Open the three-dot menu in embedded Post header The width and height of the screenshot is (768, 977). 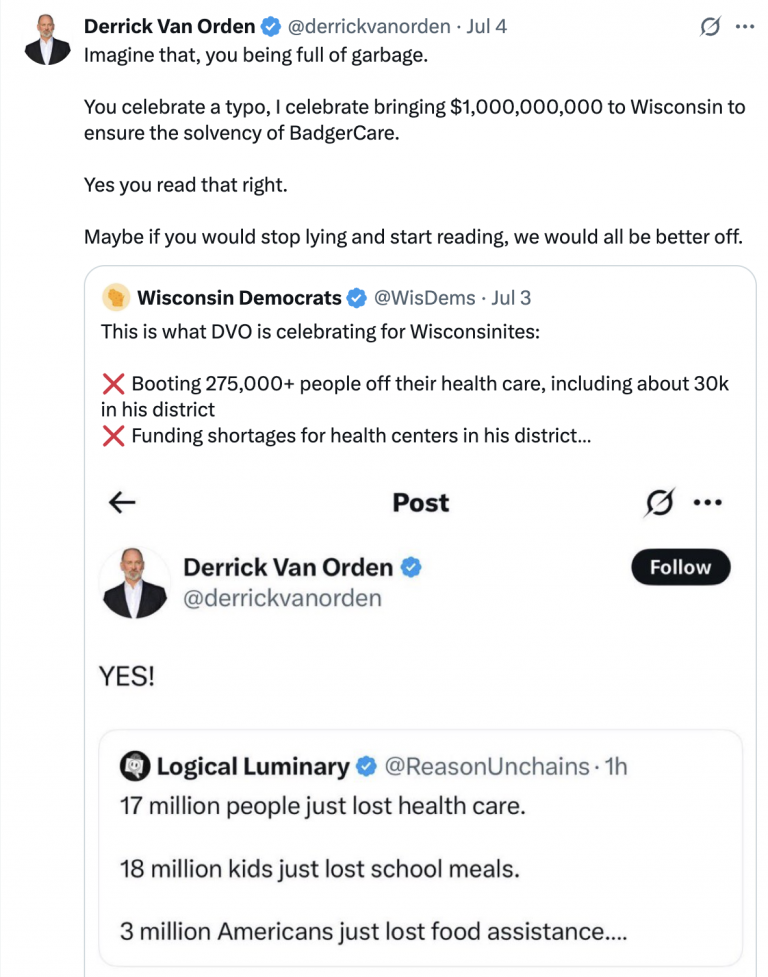coord(708,502)
